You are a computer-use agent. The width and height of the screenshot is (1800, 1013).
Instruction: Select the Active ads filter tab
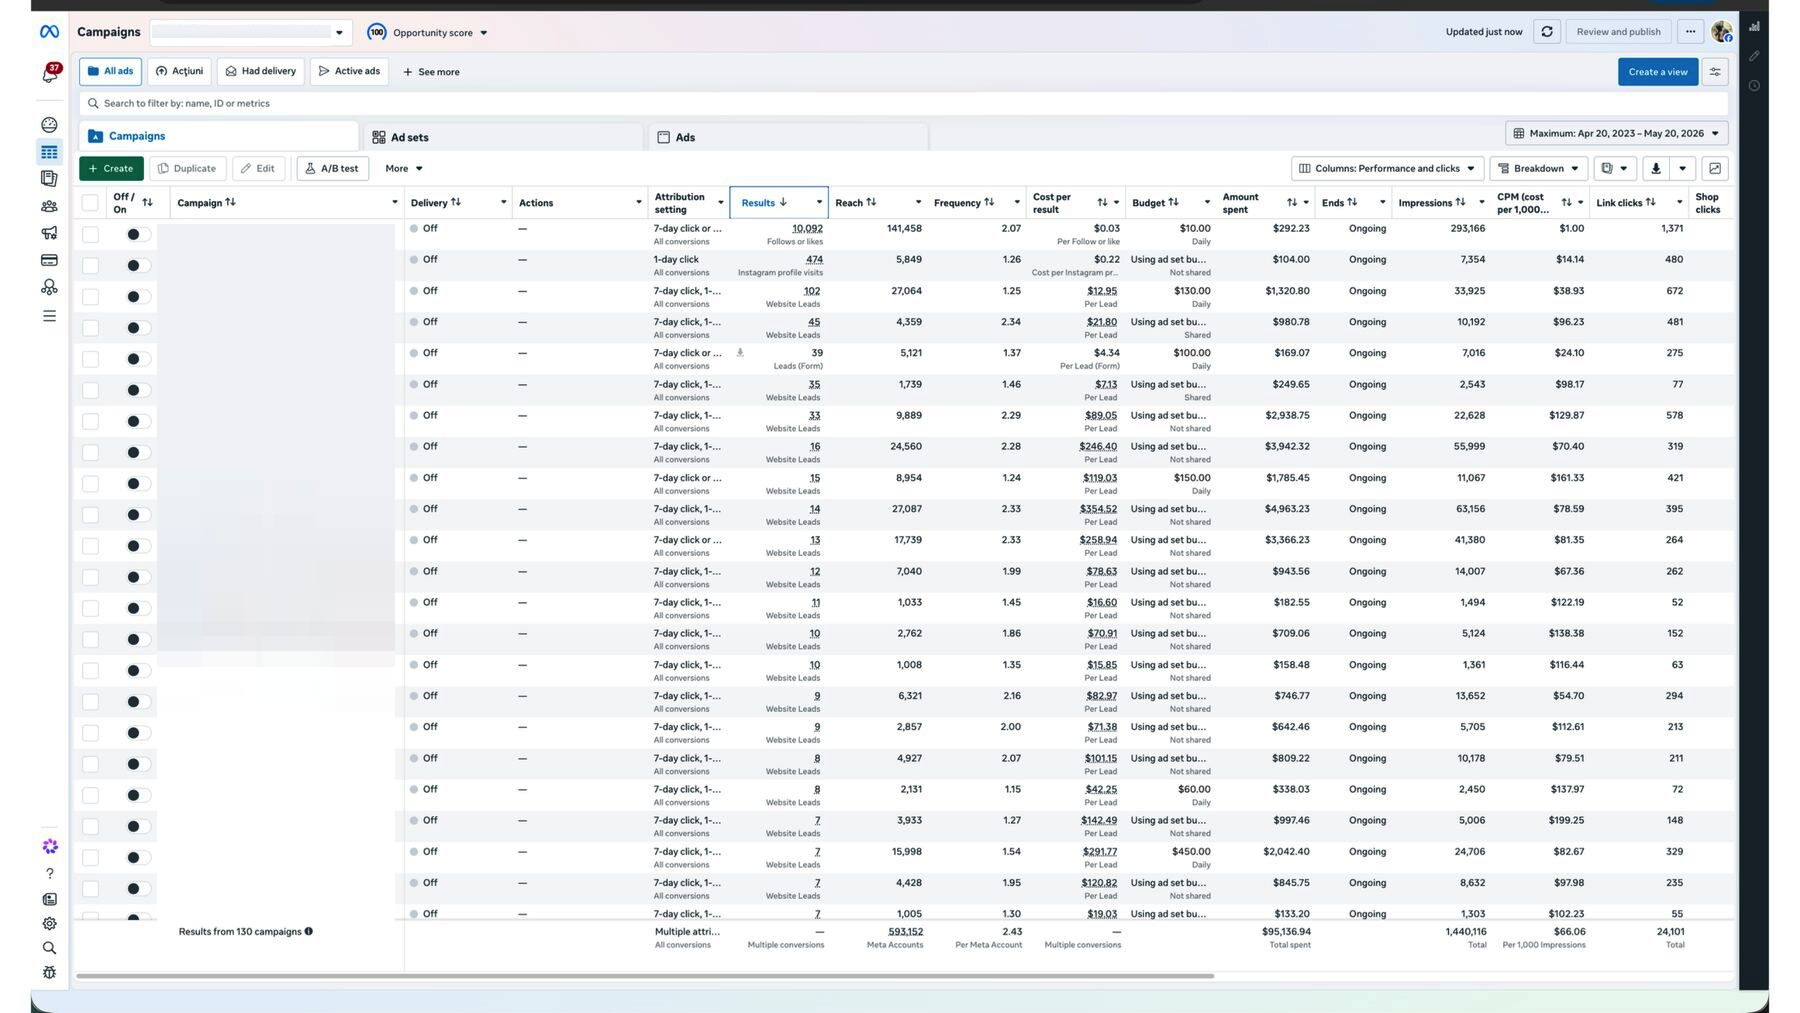pyautogui.click(x=350, y=72)
